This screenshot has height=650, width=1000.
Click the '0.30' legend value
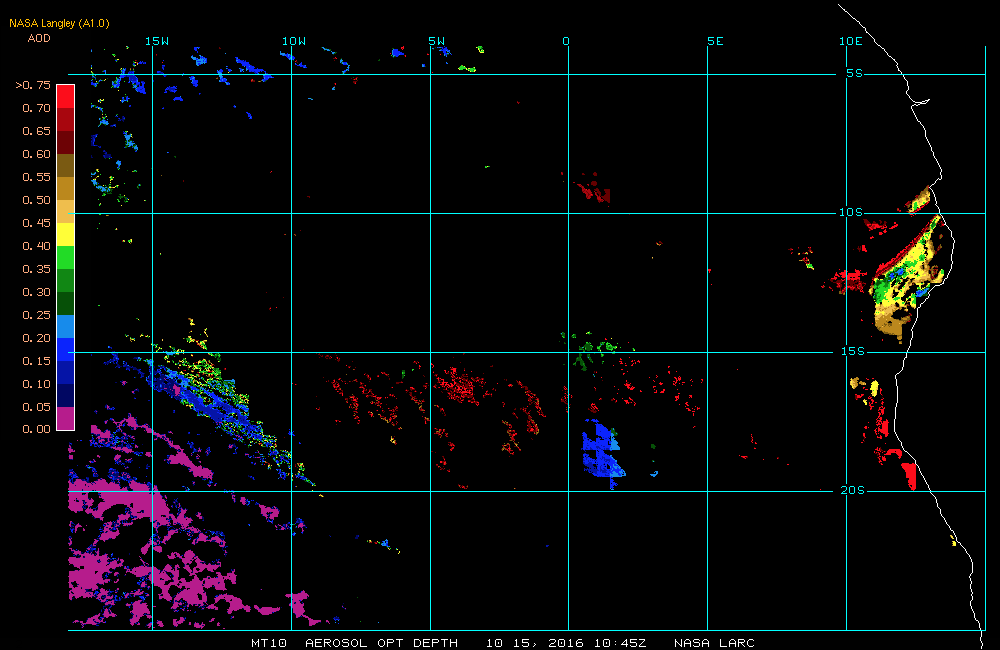click(36, 292)
